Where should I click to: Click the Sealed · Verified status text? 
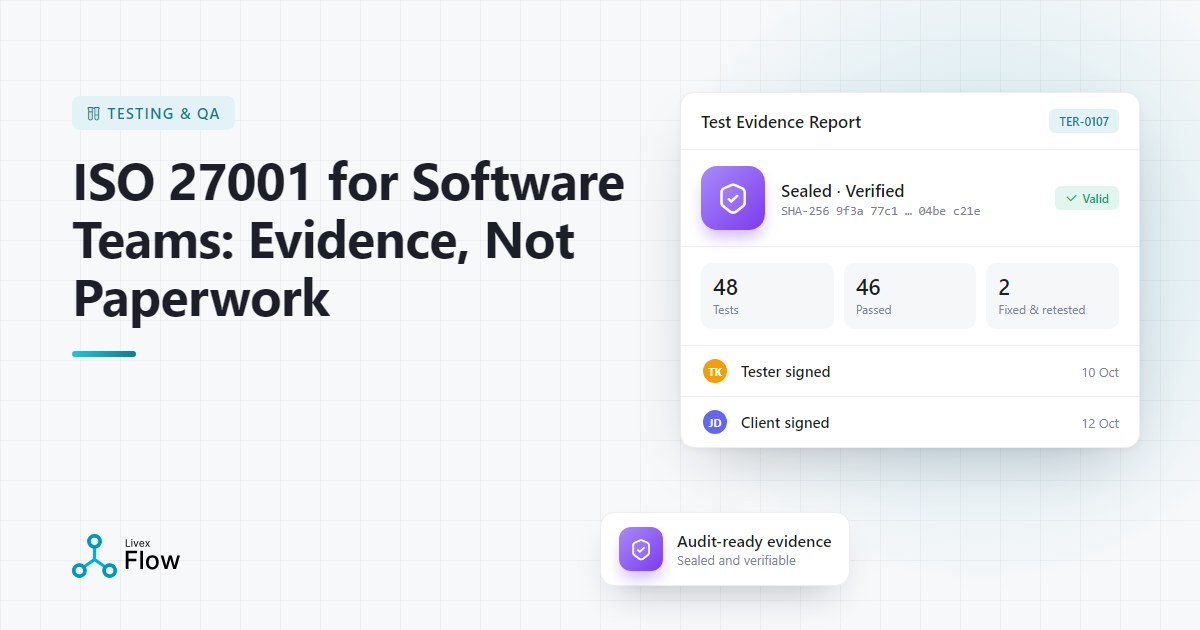point(842,191)
